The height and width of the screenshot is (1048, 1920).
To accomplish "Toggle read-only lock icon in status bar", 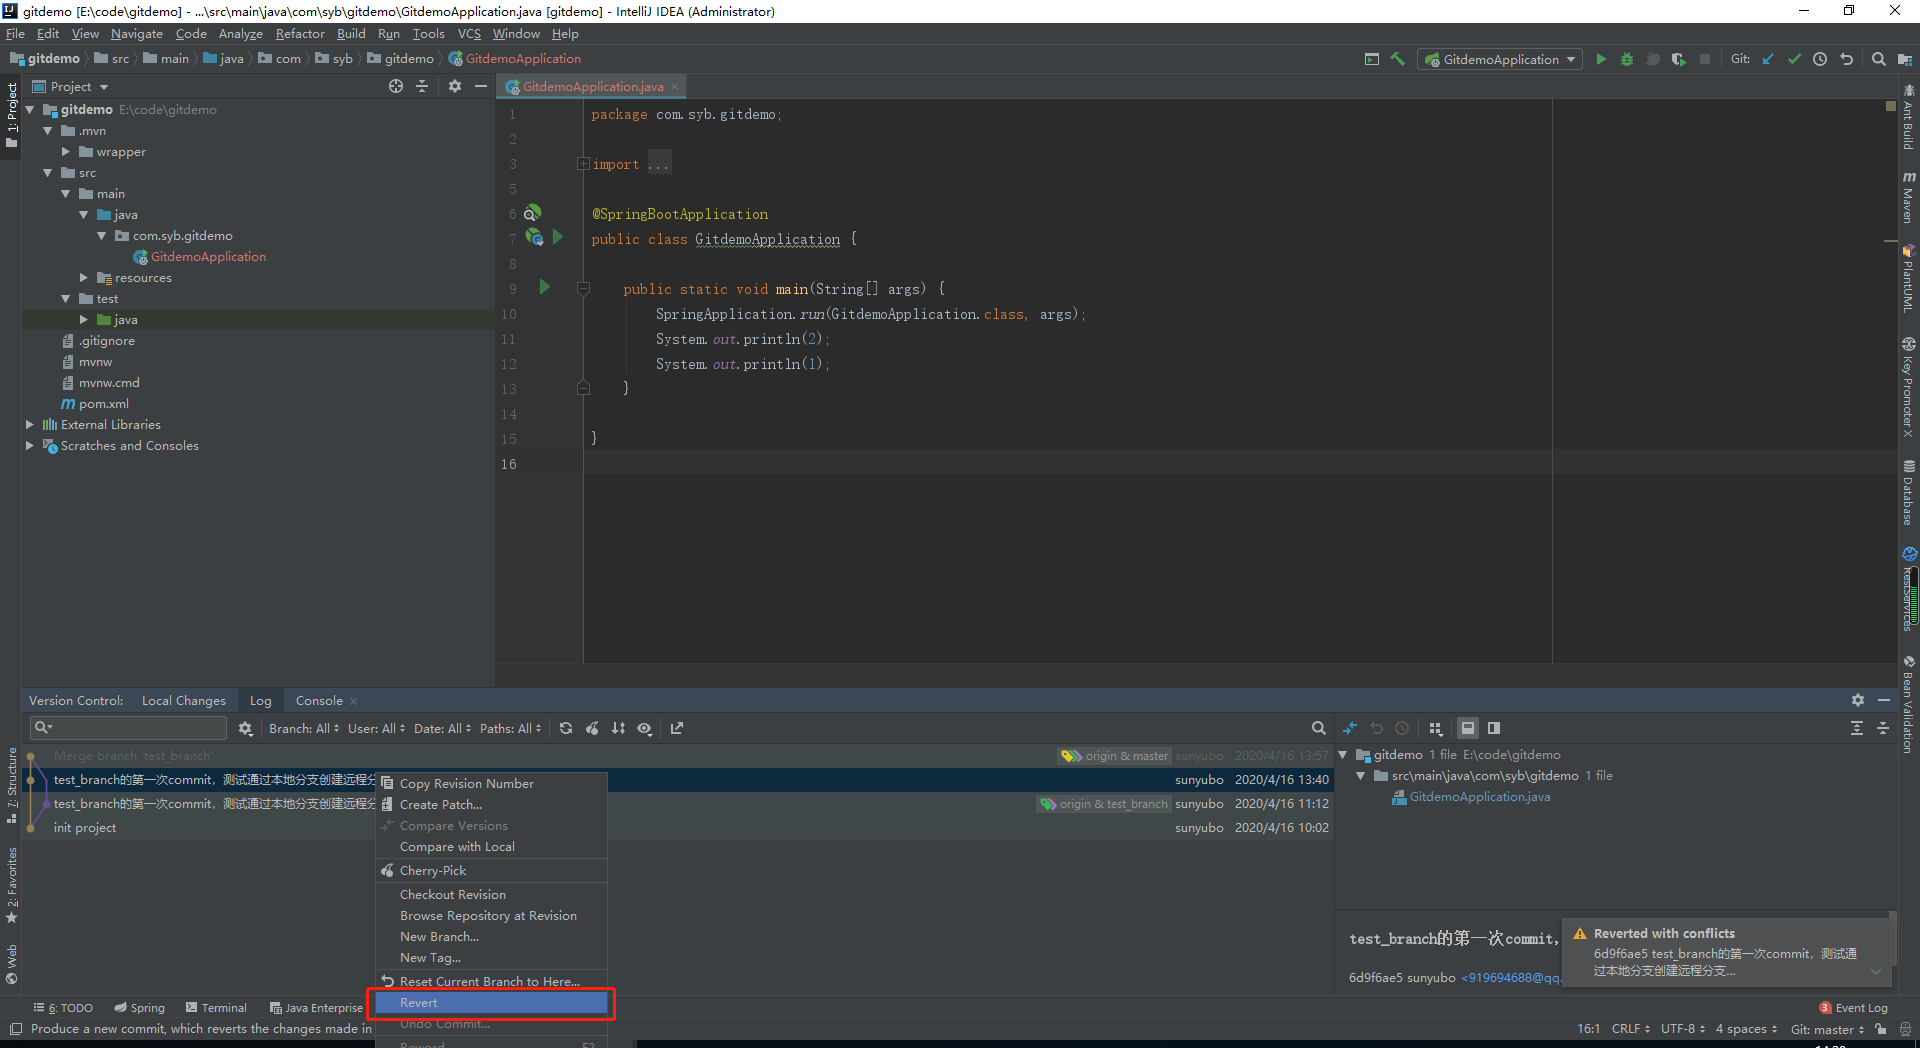I will tap(1881, 1029).
